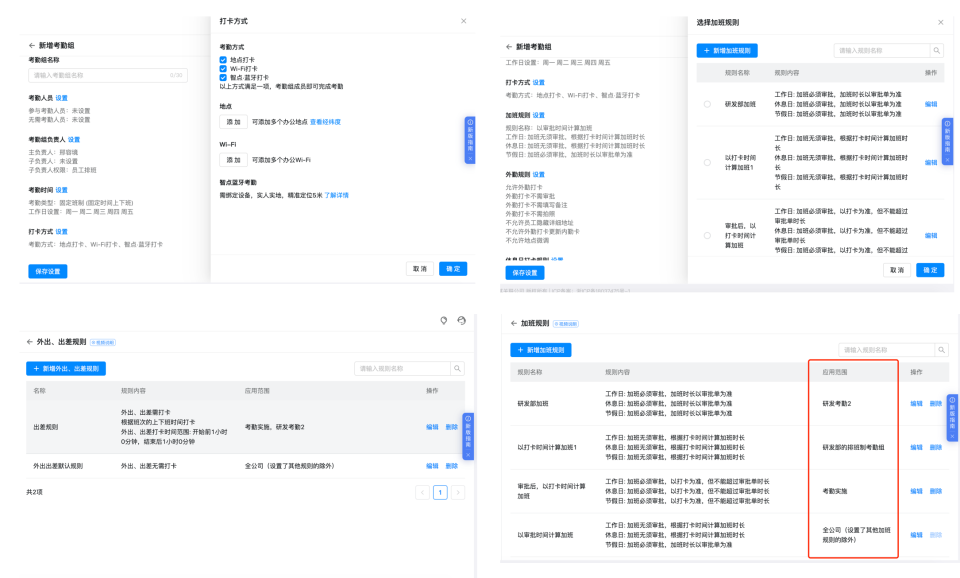Image resolution: width=960 pixels, height=578 pixels.
Task: Click 设置 link next to 考勤组负责人
Action: (74, 140)
